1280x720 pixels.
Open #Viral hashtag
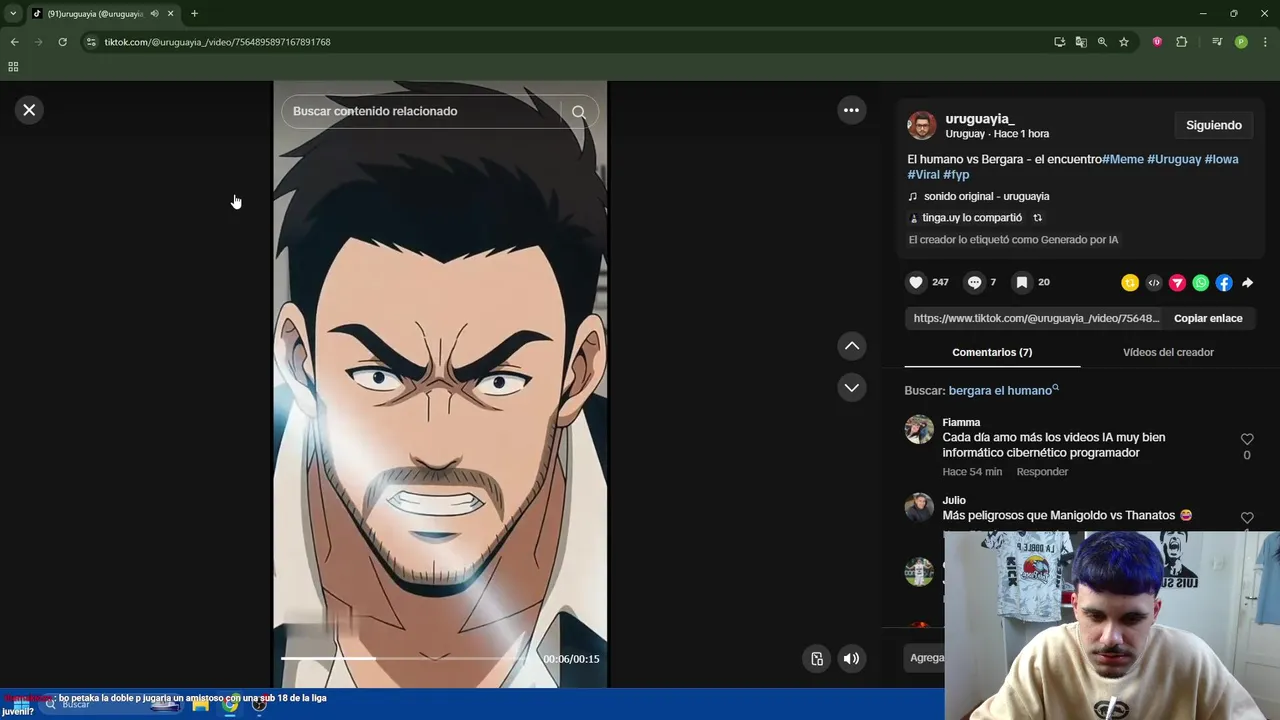(924, 175)
